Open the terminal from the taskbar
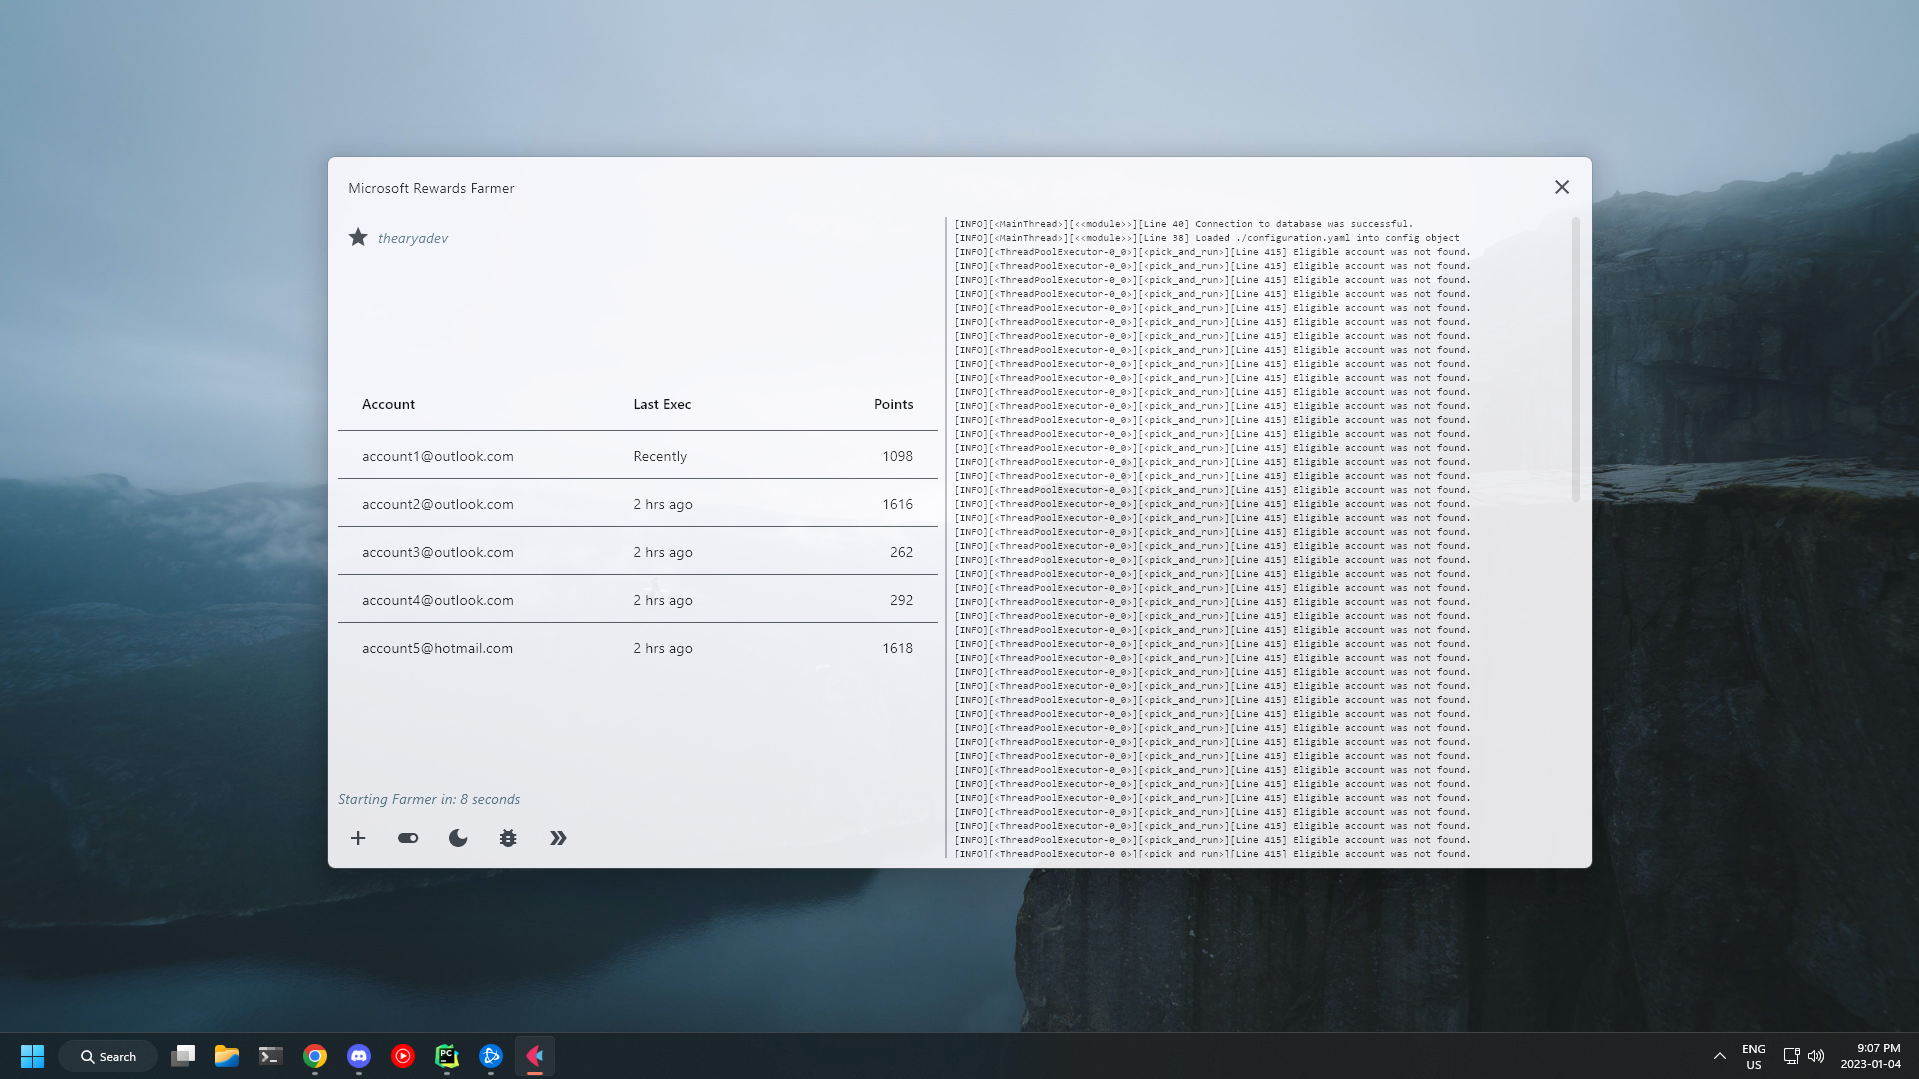Screen dimensions: 1919x1079 pos(271,1056)
